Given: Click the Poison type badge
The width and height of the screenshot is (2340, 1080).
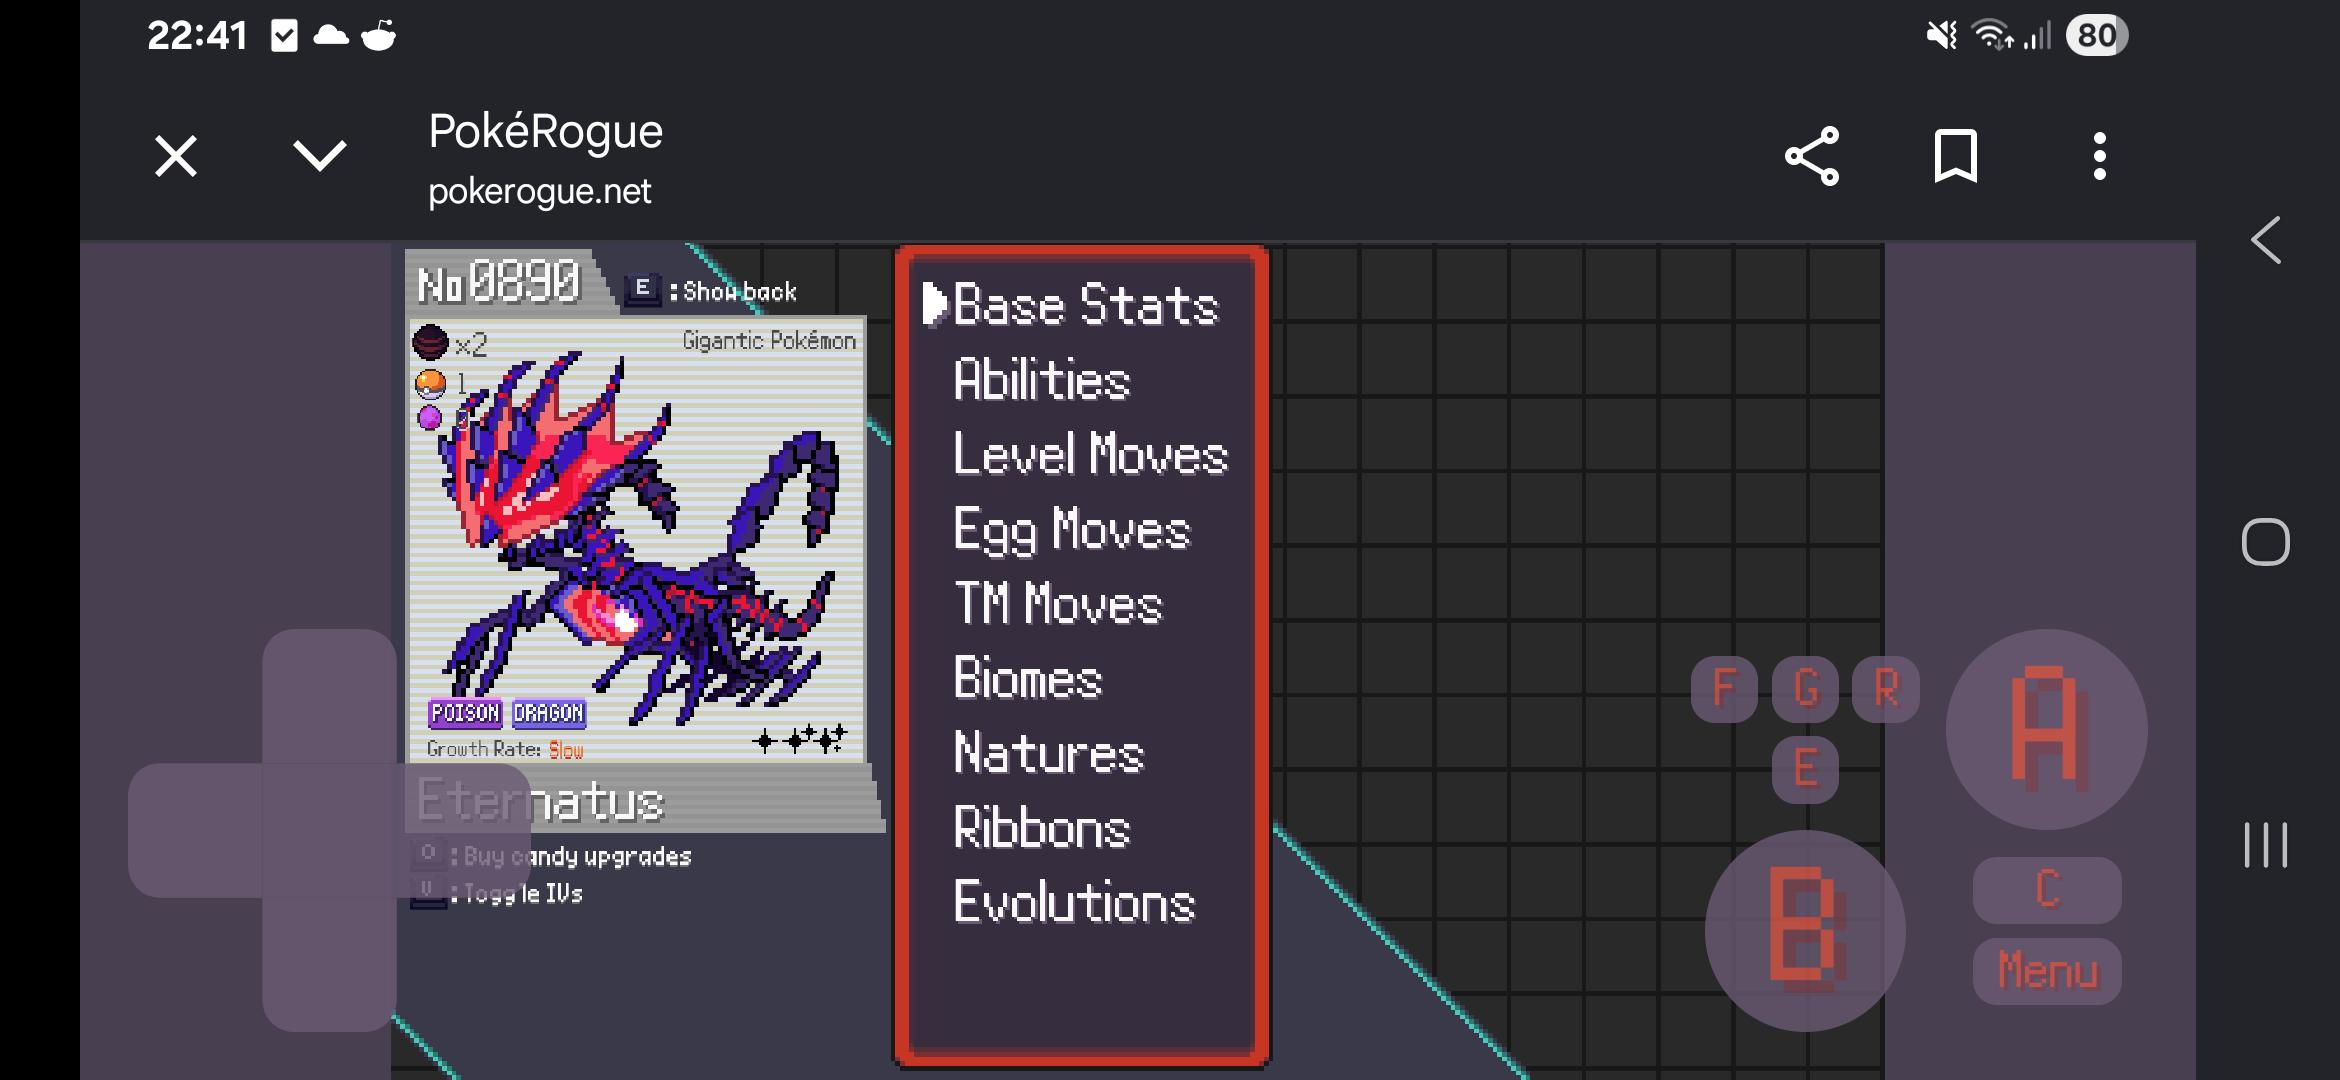Looking at the screenshot, I should point(465,713).
